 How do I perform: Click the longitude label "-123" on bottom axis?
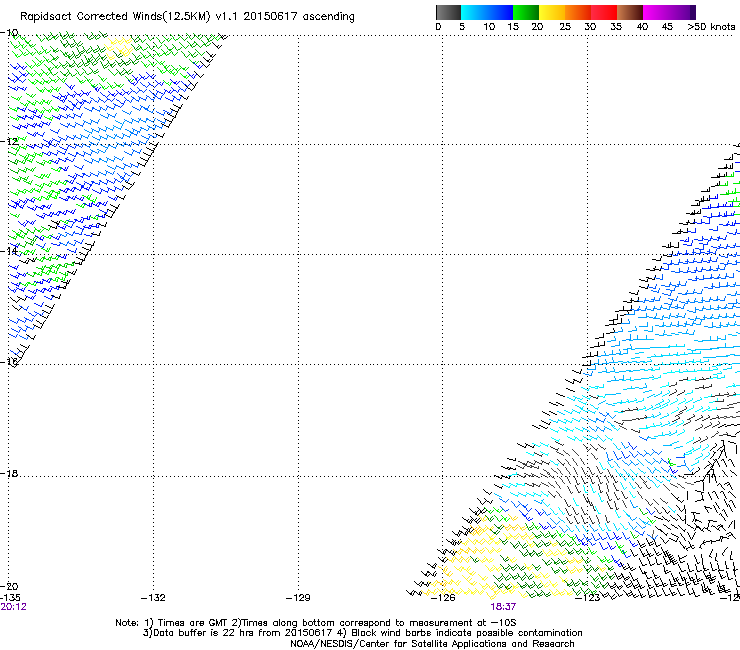(587, 598)
